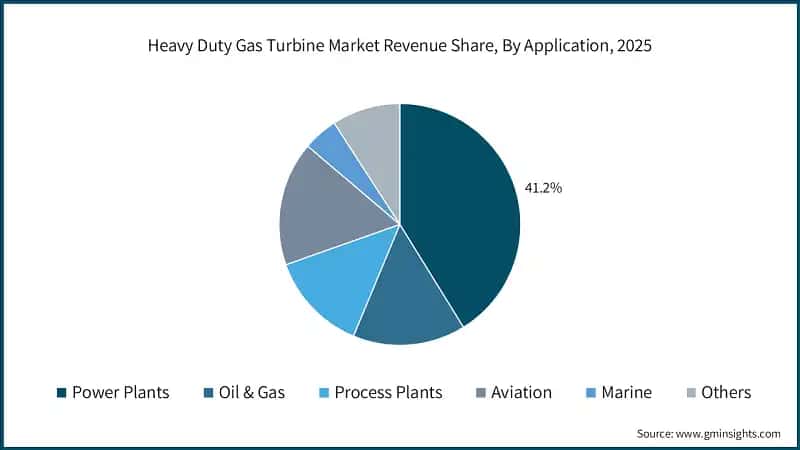Click the Process Plants legend color square
Viewport: 800px width, 450px height.
pyautogui.click(x=324, y=393)
